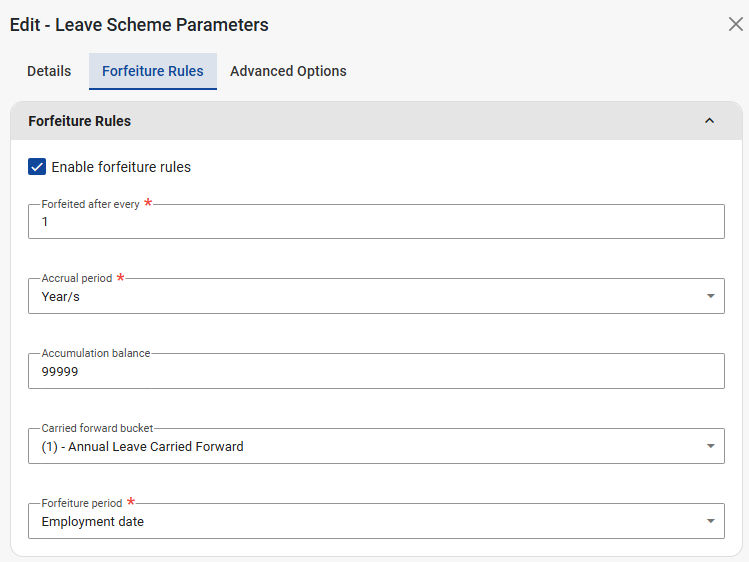The height and width of the screenshot is (562, 749).
Task: Open the Advanced Options tab
Action: (x=288, y=71)
